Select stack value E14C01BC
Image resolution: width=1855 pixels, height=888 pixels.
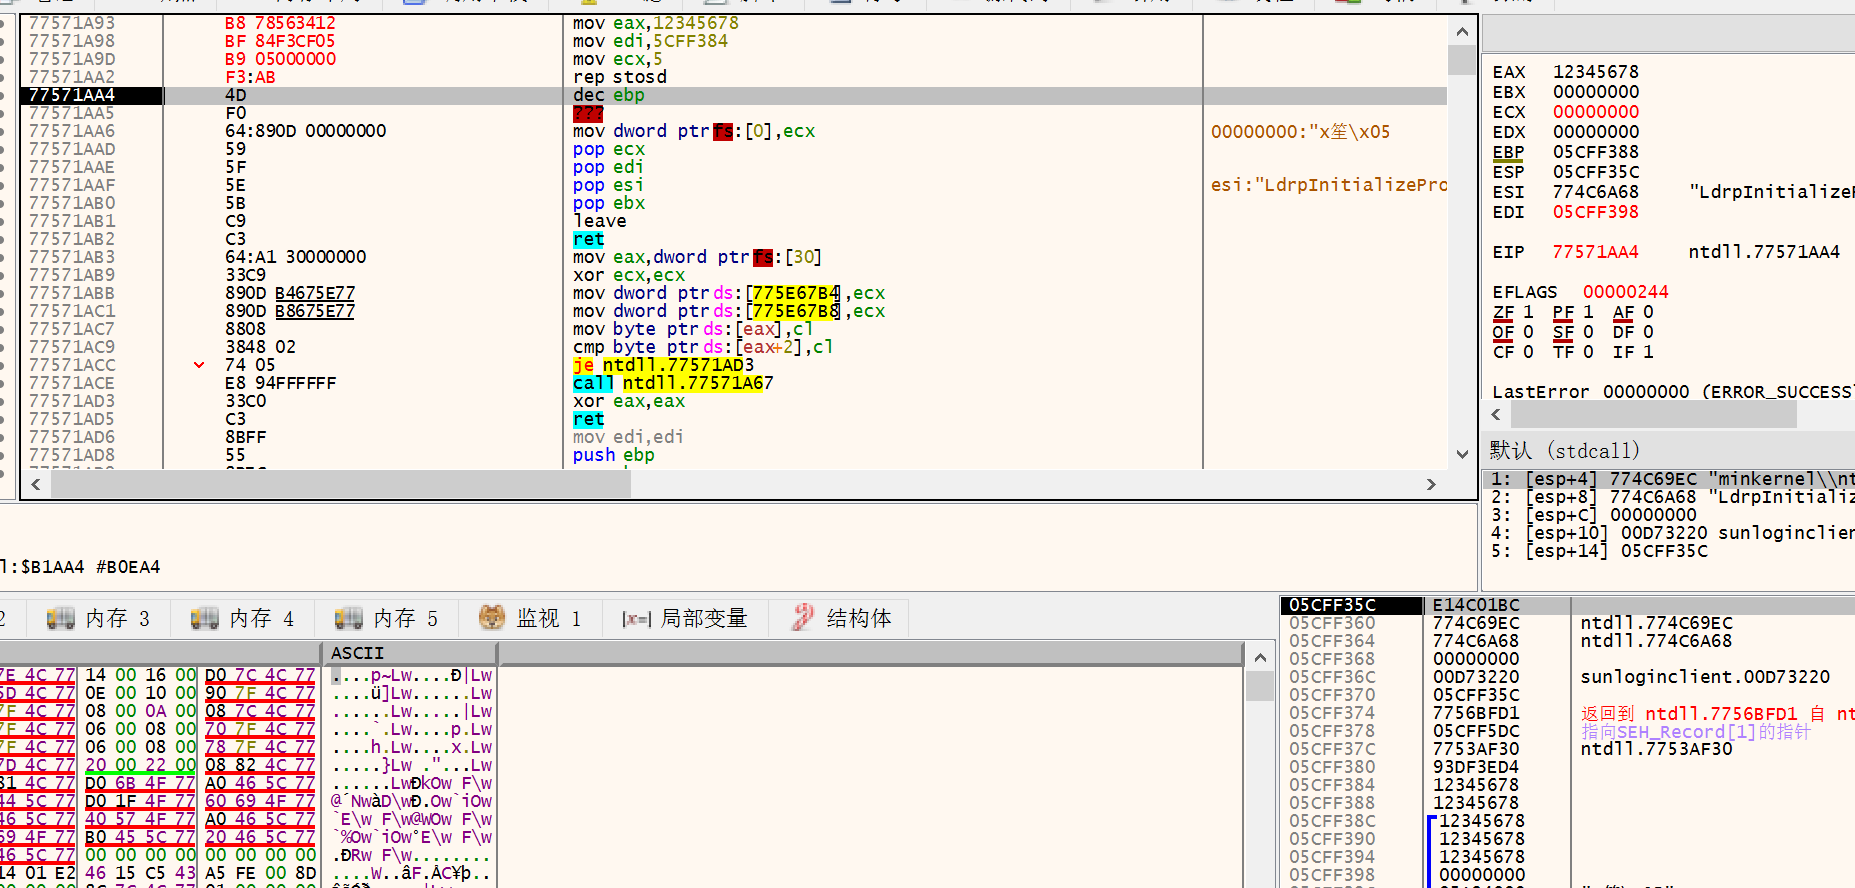(1476, 605)
